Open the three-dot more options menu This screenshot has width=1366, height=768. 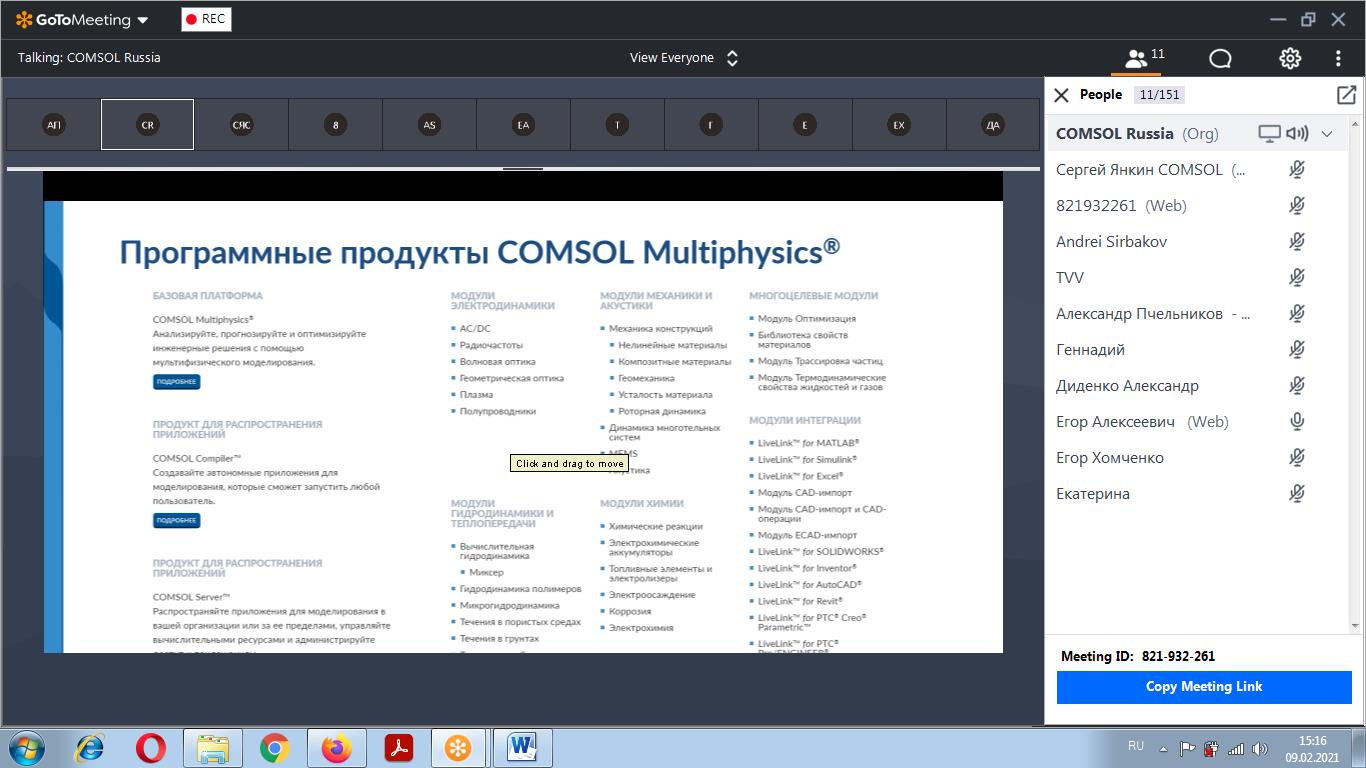tap(1338, 58)
